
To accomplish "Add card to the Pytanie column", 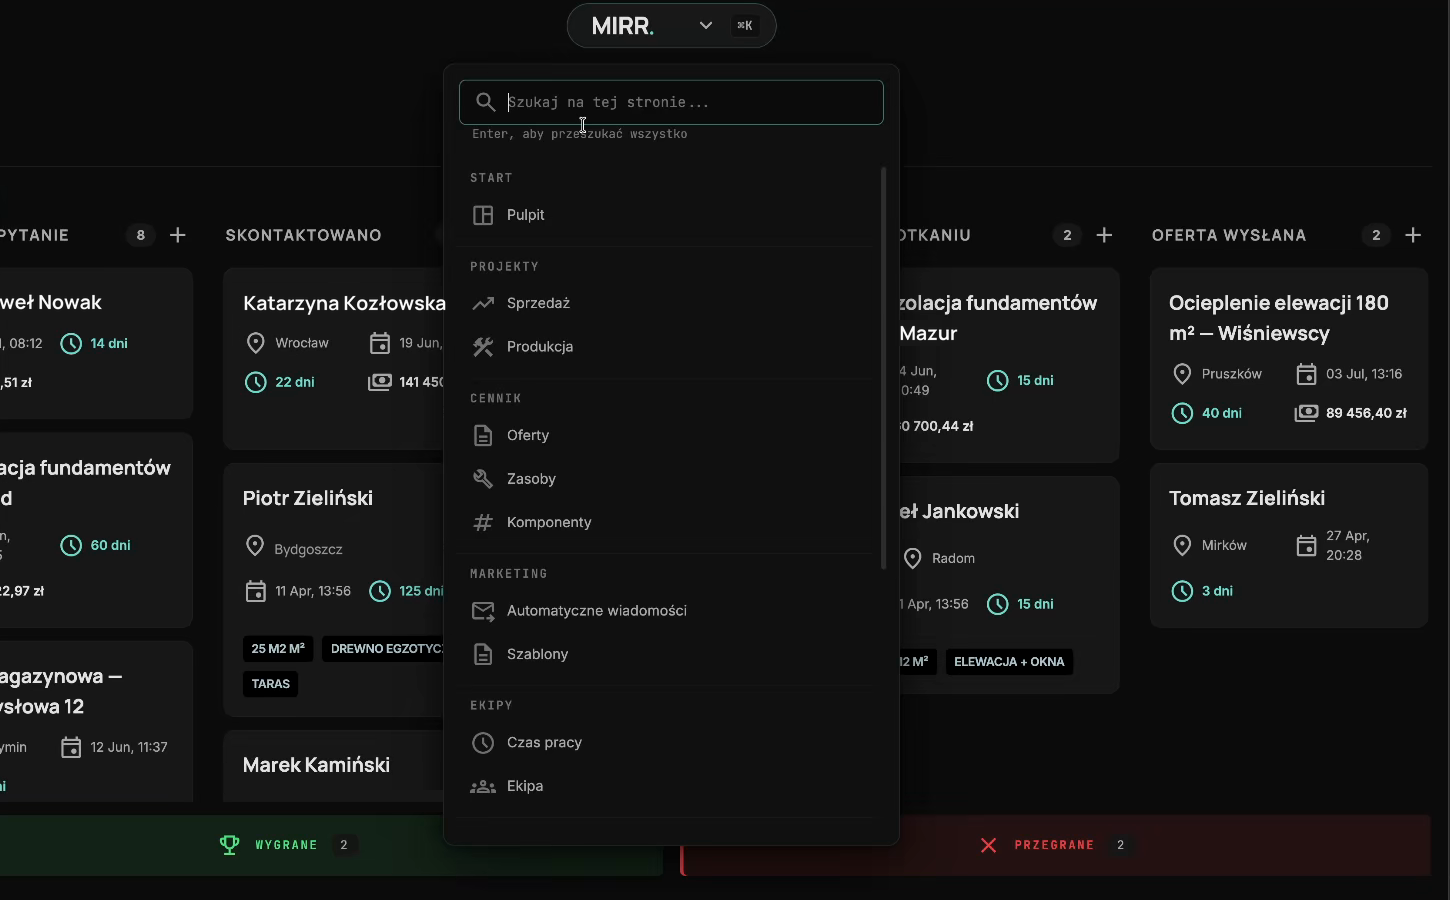I will (178, 235).
